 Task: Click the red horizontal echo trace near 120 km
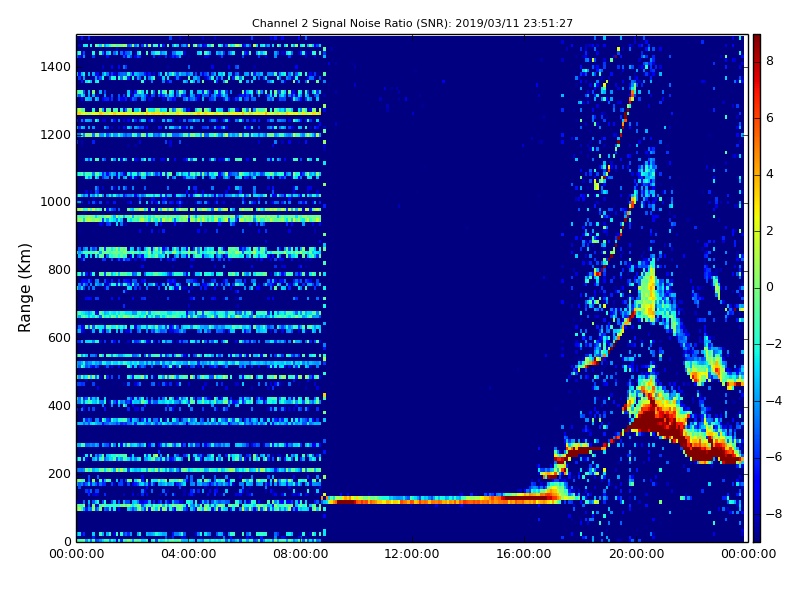click(x=444, y=499)
